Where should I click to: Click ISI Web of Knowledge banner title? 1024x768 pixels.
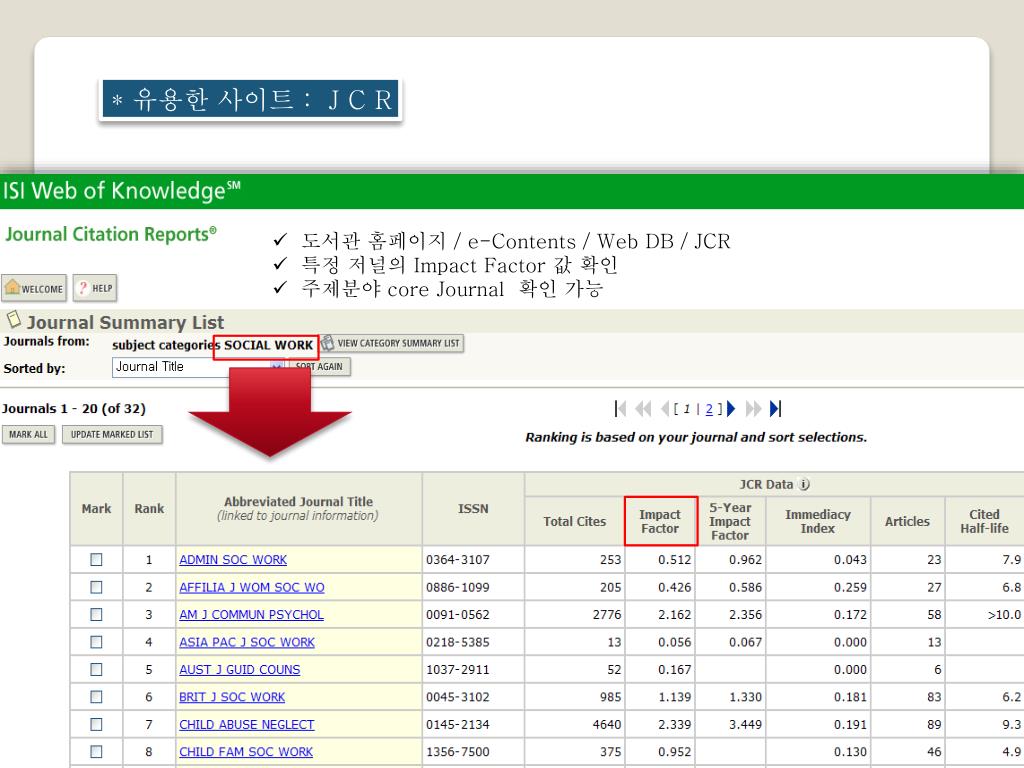[122, 191]
